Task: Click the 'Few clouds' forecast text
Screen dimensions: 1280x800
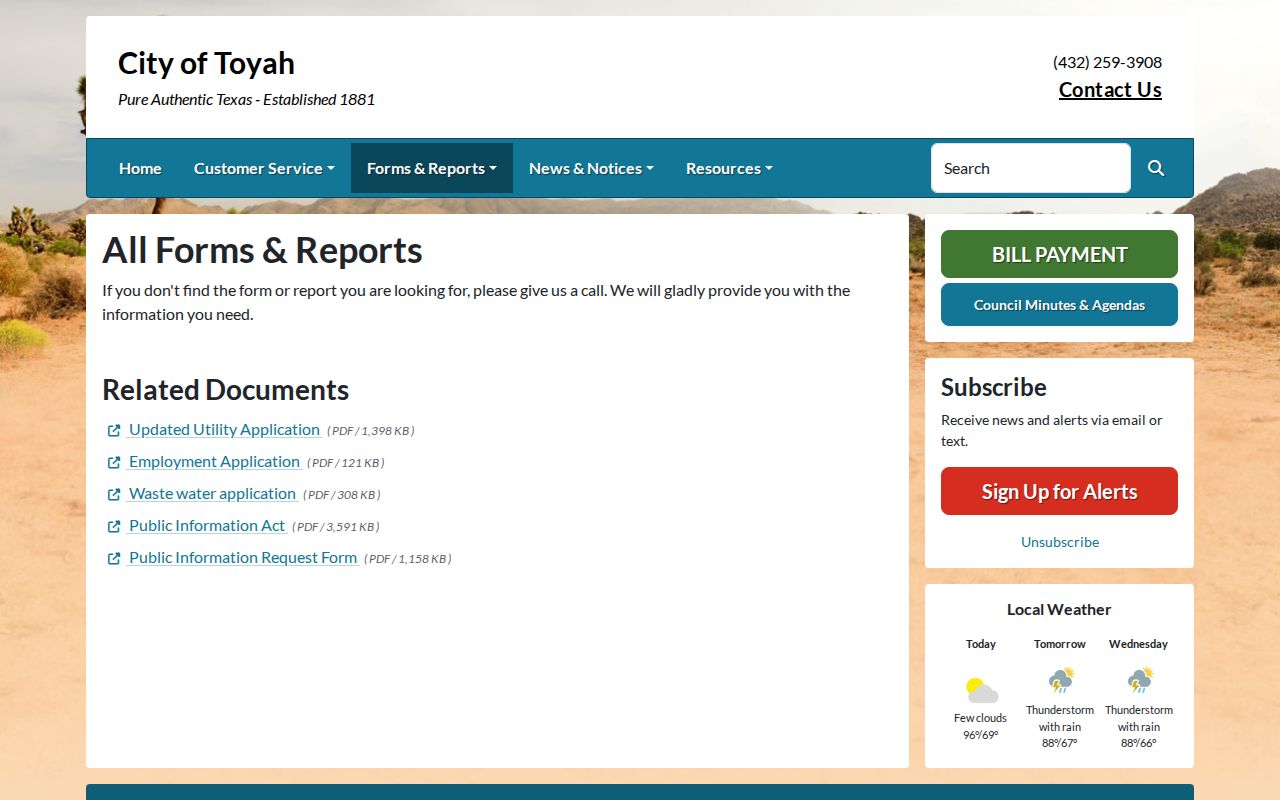Action: click(x=981, y=718)
